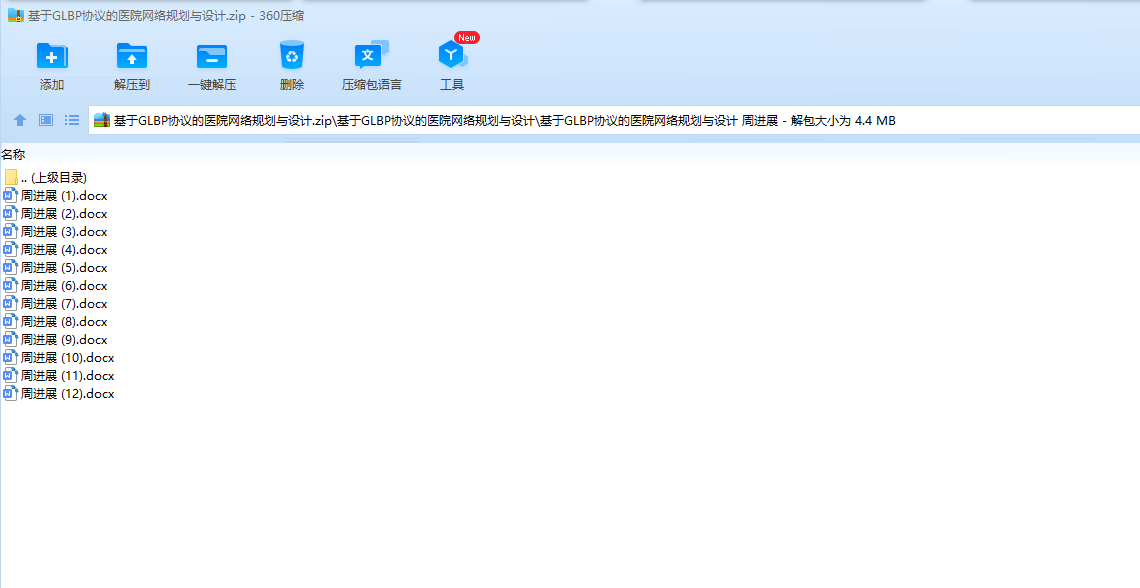Select the file 周进展 (7).docx

click(x=56, y=304)
